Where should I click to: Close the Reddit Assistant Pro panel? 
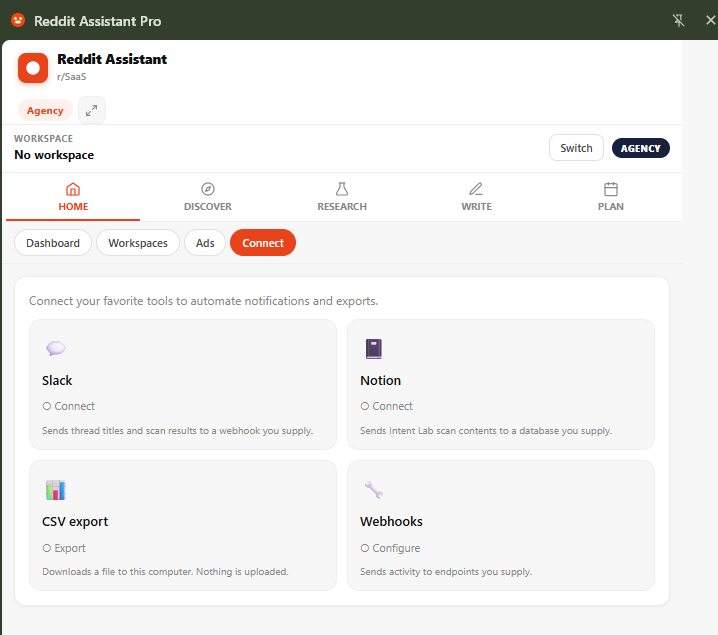point(710,20)
